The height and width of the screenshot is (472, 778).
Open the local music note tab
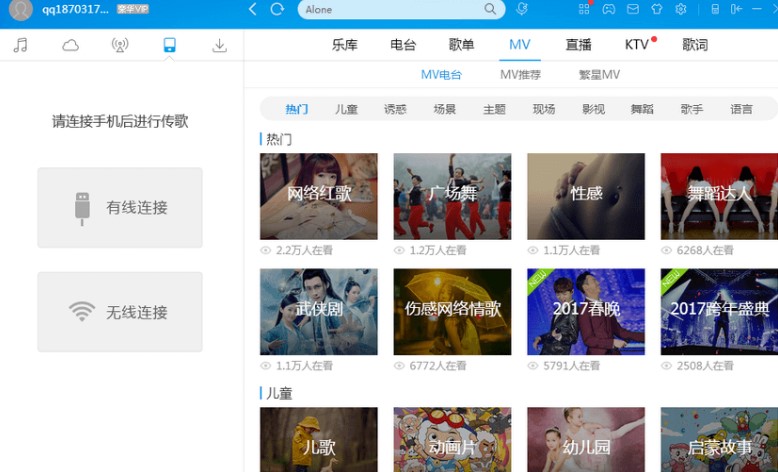pyautogui.click(x=20, y=45)
